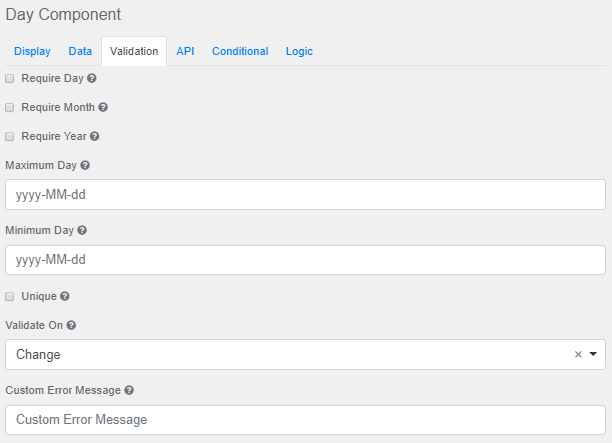
Task: Click the Validate On help icon
Action: pos(71,325)
